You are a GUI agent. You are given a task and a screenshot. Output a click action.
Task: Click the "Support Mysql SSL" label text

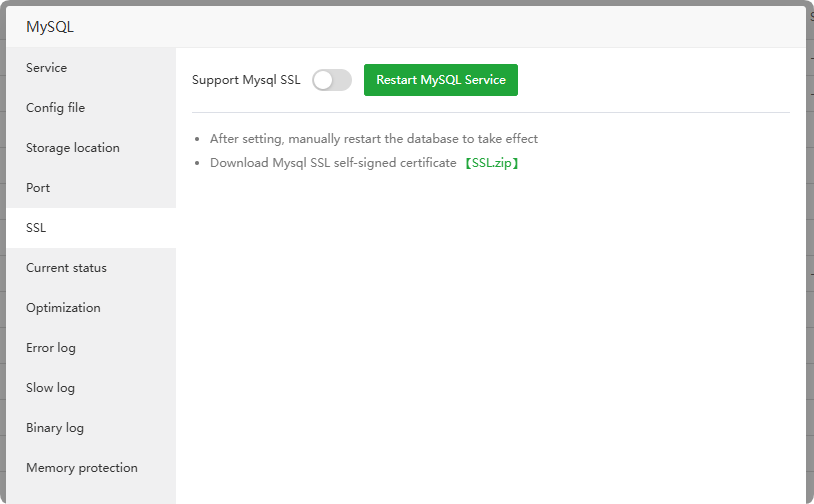[246, 80]
